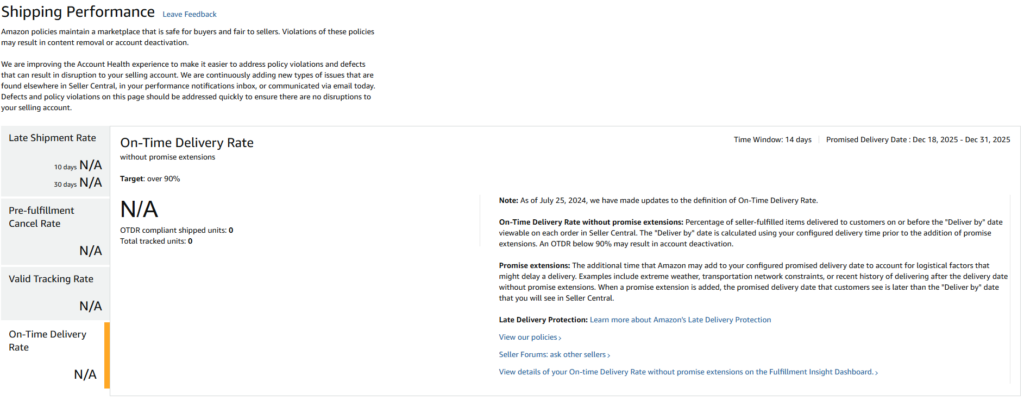
Task: Click the 10 days Late Shipment value
Action: click(x=90, y=165)
